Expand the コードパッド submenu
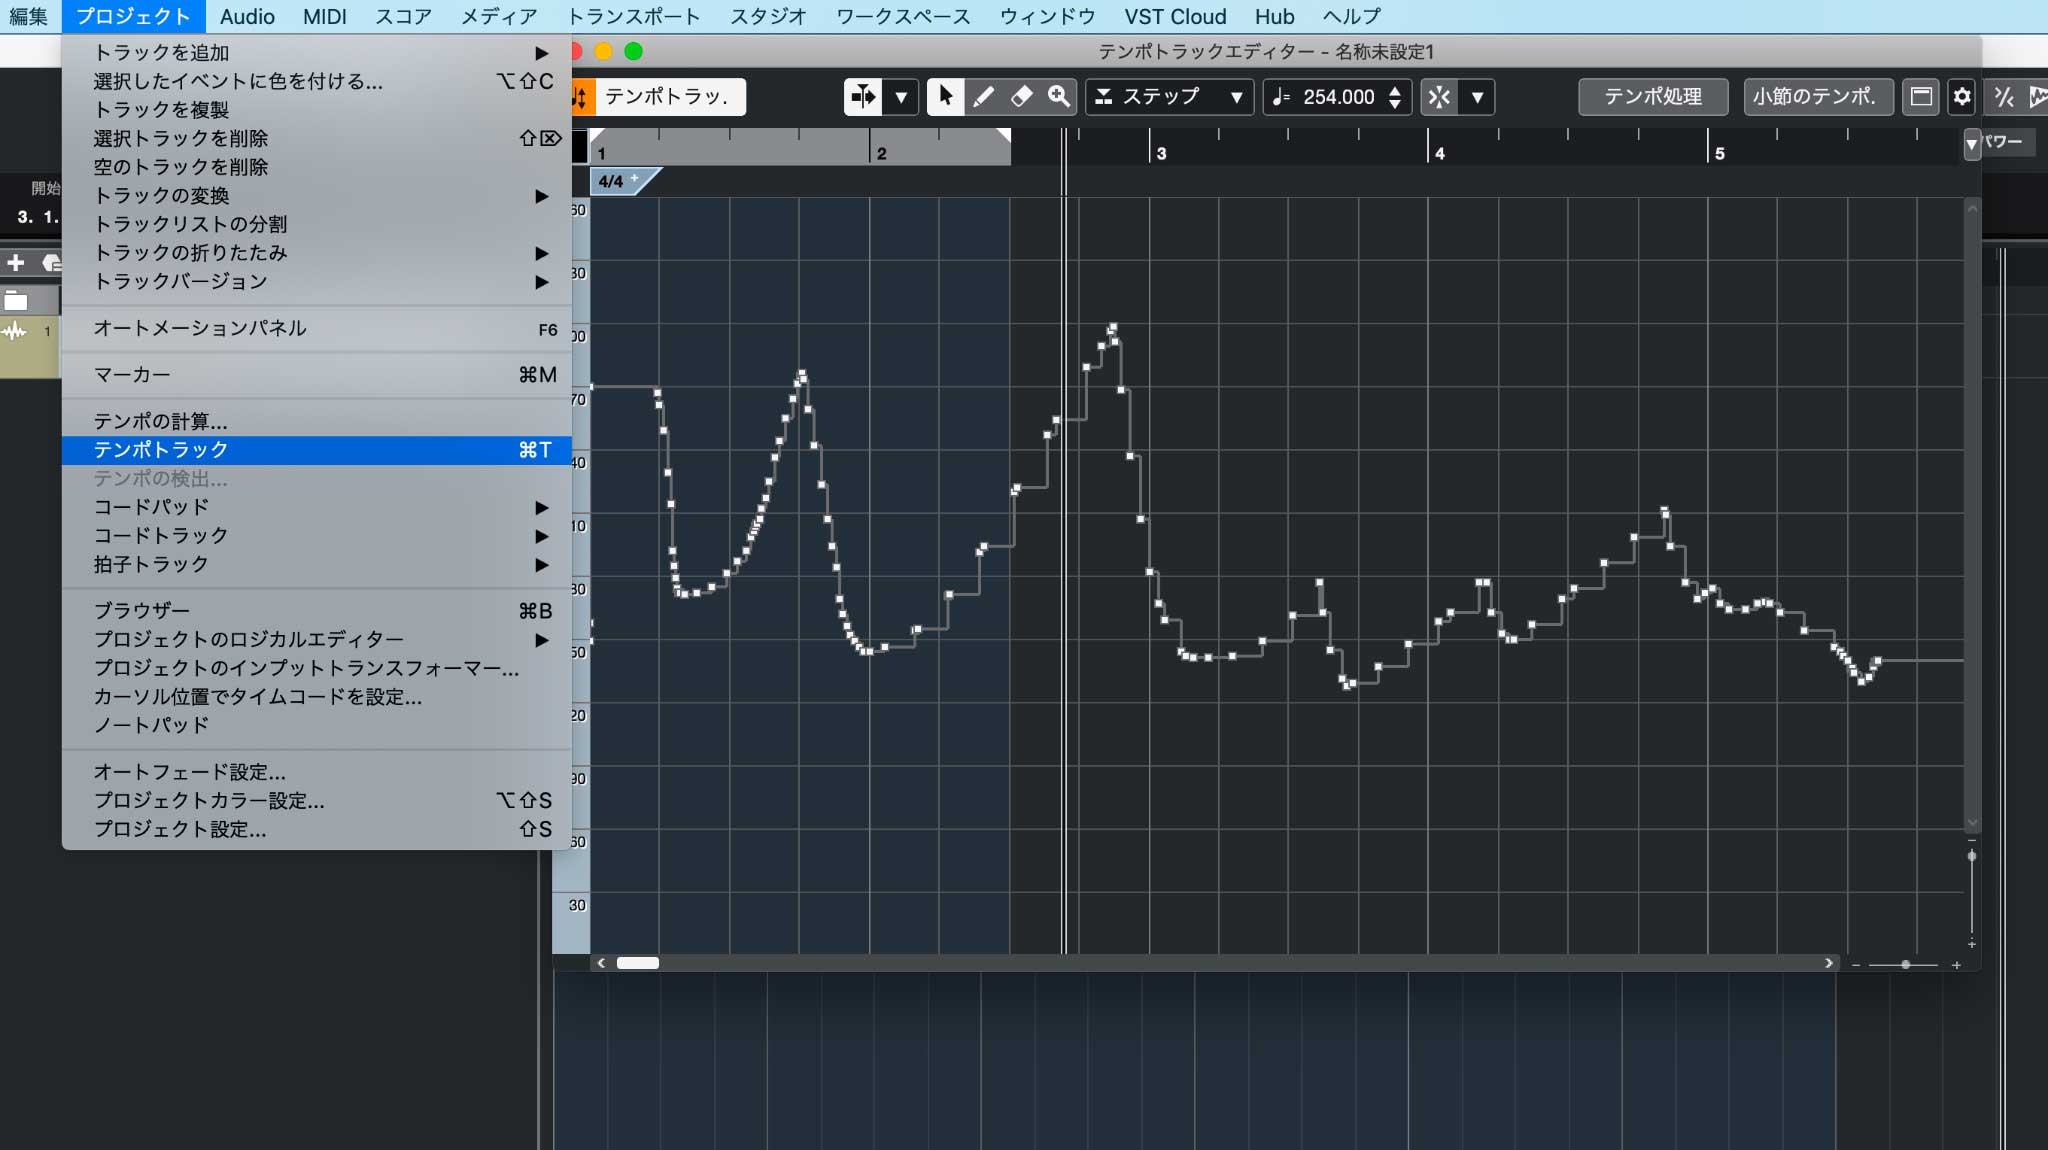The width and height of the screenshot is (2048, 1150). 316,507
